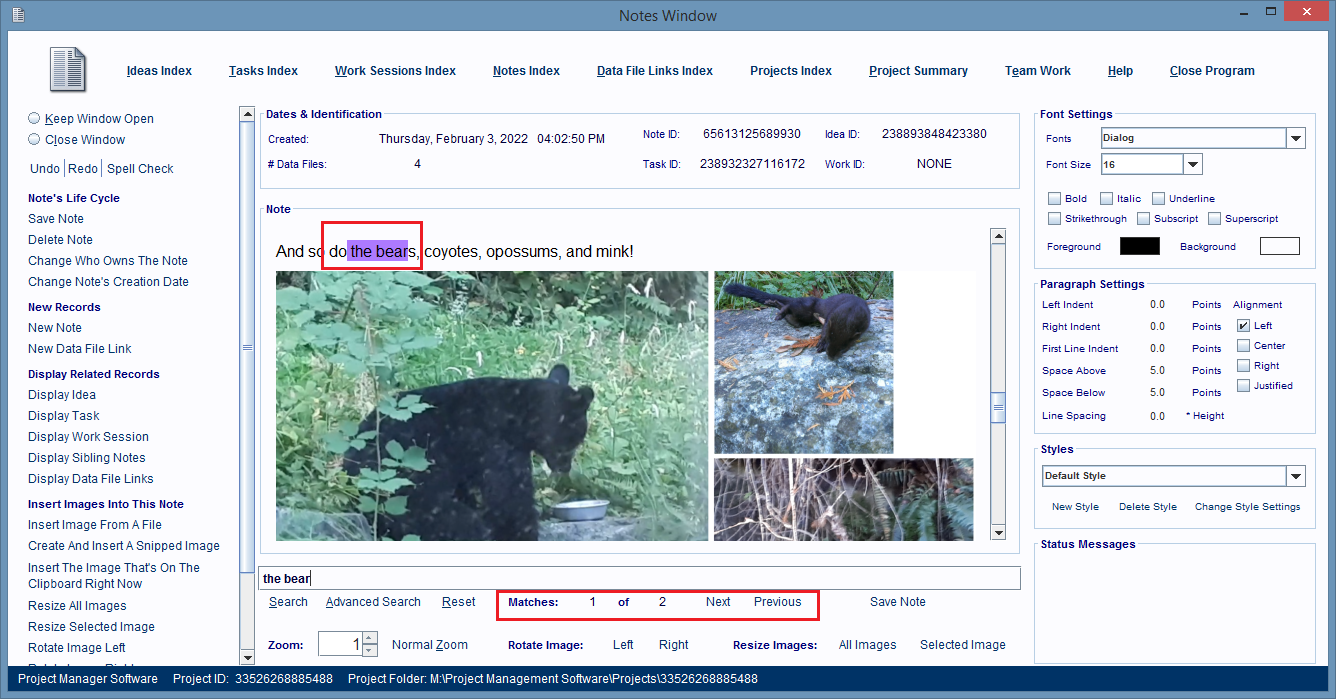Click Spell Check in left panel
Screen dimensions: 1336x699
(x=140, y=169)
